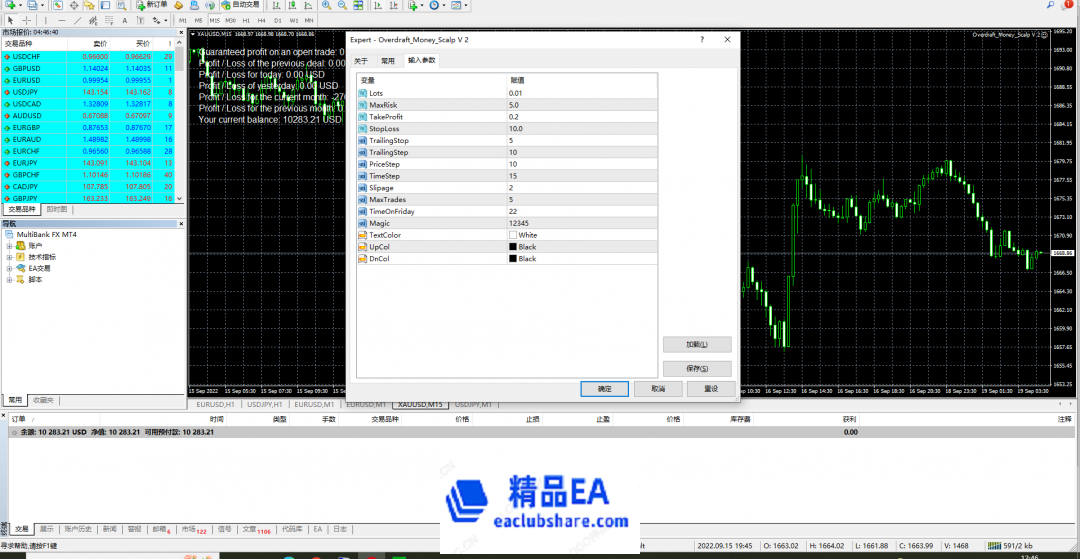Viewport: 1080px width, 559px height.
Task: Open the 即时图 tab in Market Watch
Action: point(57,209)
